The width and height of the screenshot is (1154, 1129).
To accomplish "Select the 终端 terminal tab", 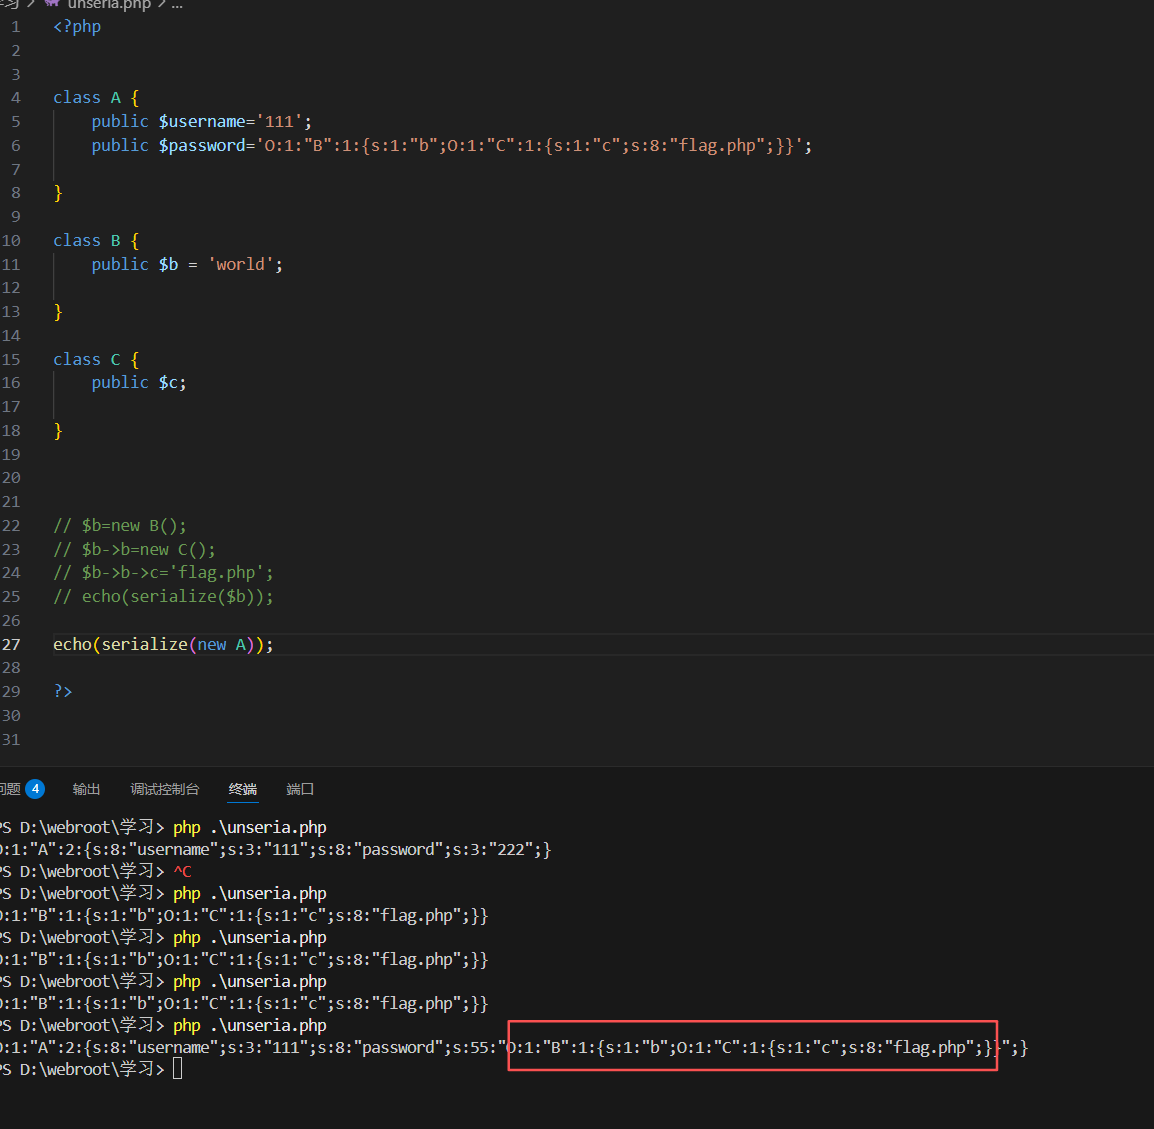I will point(243,789).
